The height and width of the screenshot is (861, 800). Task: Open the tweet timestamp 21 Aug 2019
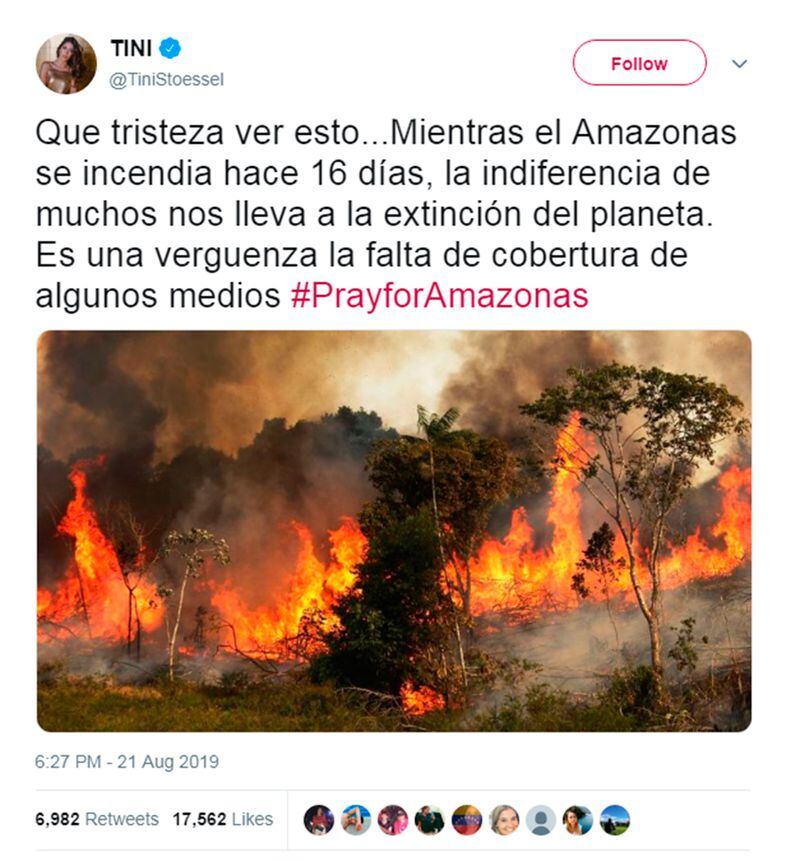(127, 762)
